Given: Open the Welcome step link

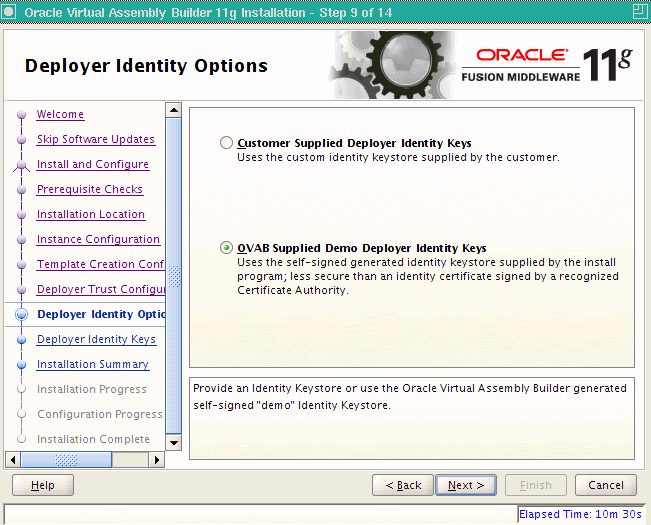Looking at the screenshot, I should point(60,114).
